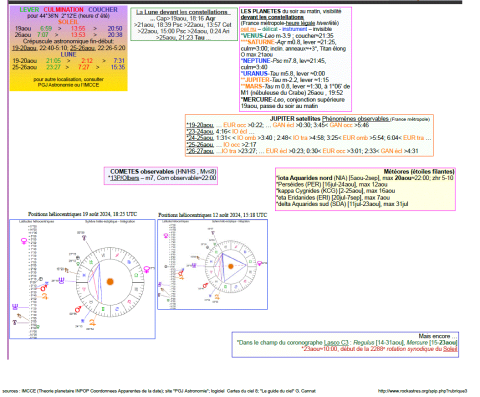Click the orange Jupiter symbol beneath the 19 août zodiac wheel
The width and height of the screenshot is (480, 397).
click(x=92, y=322)
